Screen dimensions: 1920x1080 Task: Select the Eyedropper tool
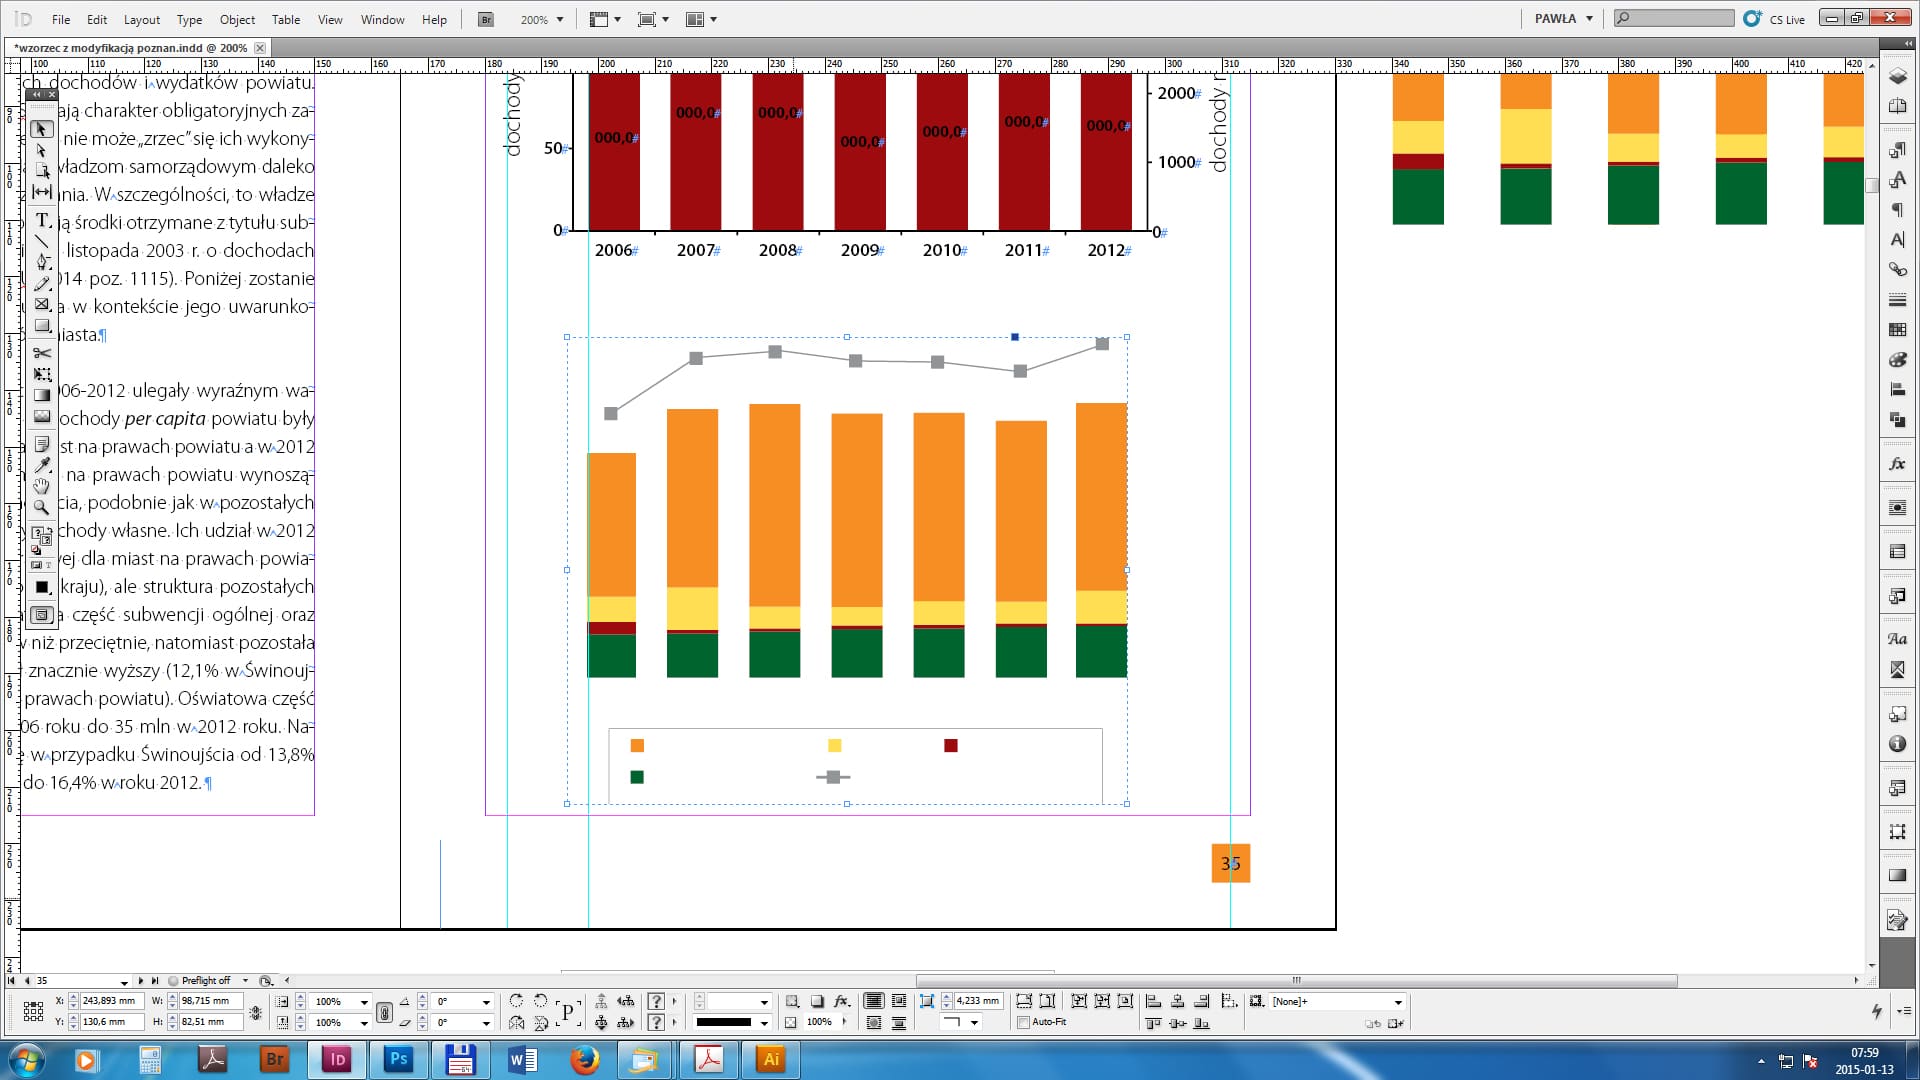pyautogui.click(x=42, y=465)
